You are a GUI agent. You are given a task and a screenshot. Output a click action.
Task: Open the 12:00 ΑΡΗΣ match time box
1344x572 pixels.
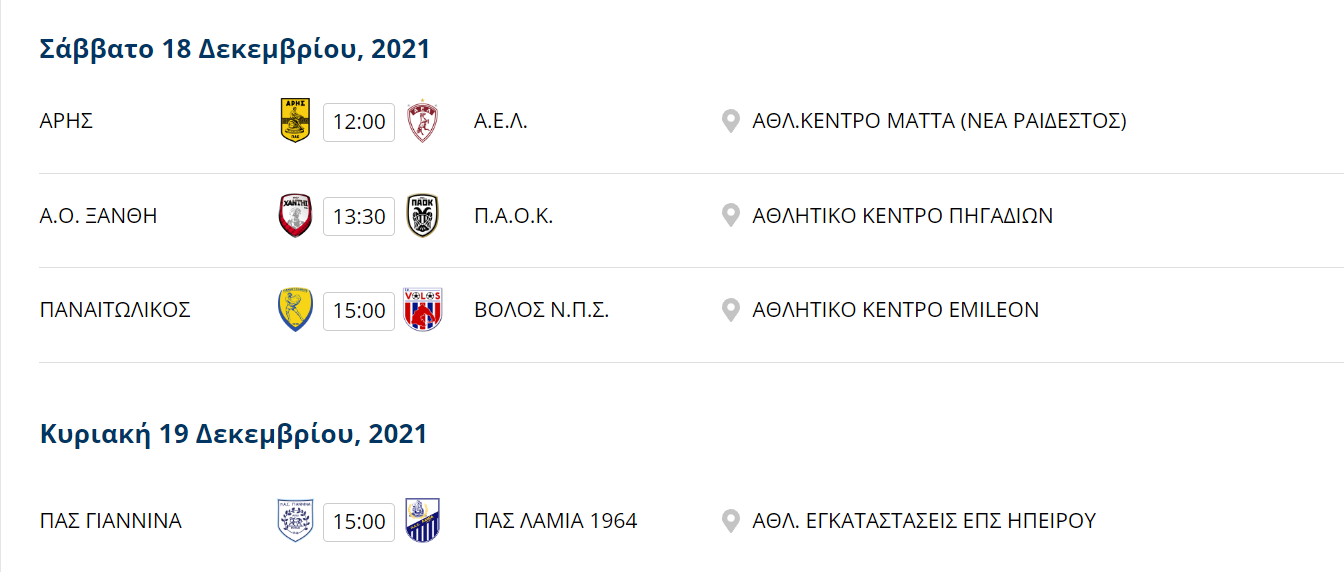[359, 122]
